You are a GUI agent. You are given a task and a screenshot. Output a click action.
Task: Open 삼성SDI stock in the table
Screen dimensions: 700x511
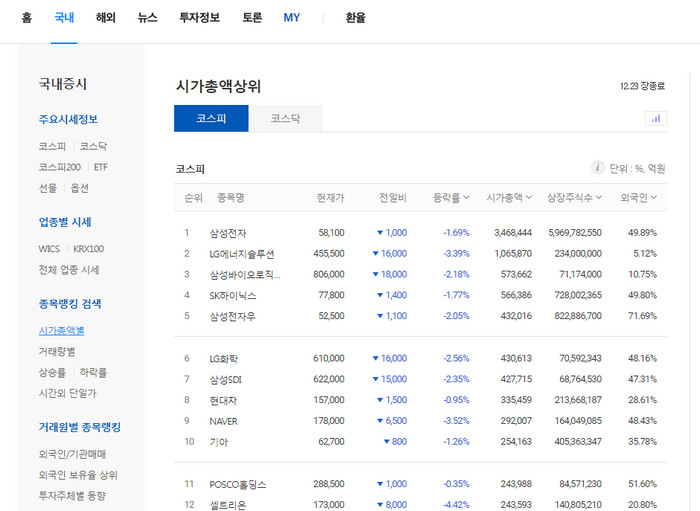coord(225,380)
